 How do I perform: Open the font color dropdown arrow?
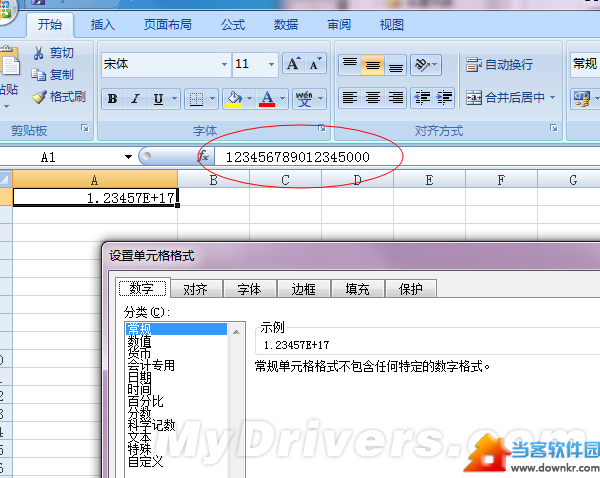(283, 99)
